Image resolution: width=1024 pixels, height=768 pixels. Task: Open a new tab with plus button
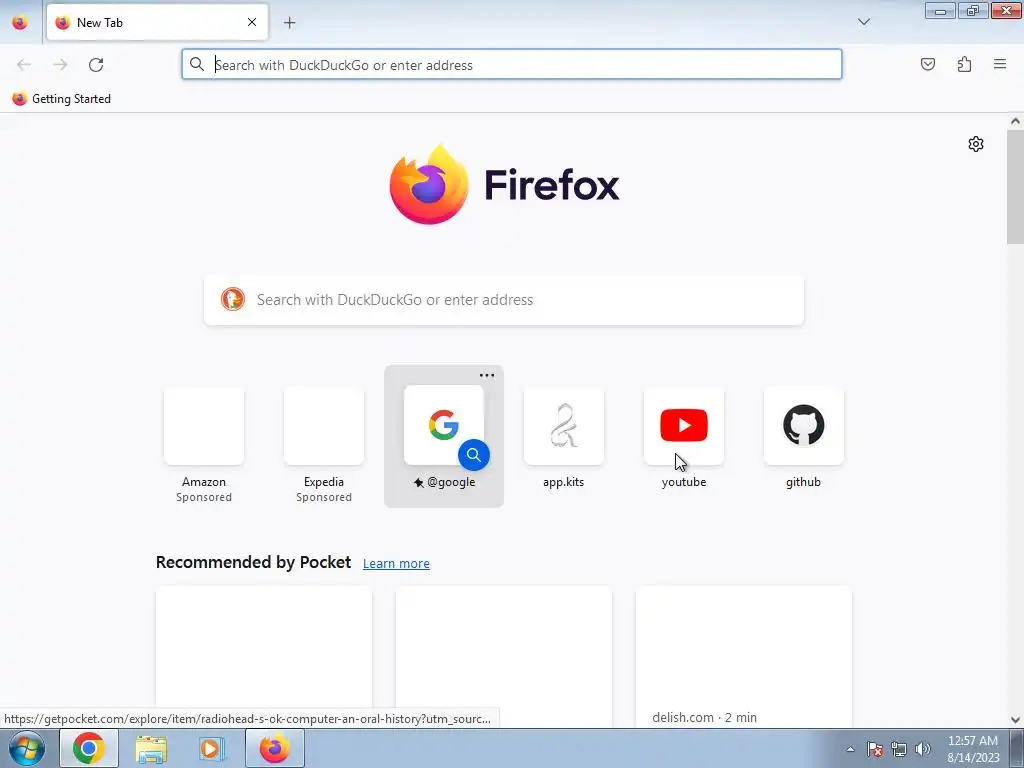(289, 23)
